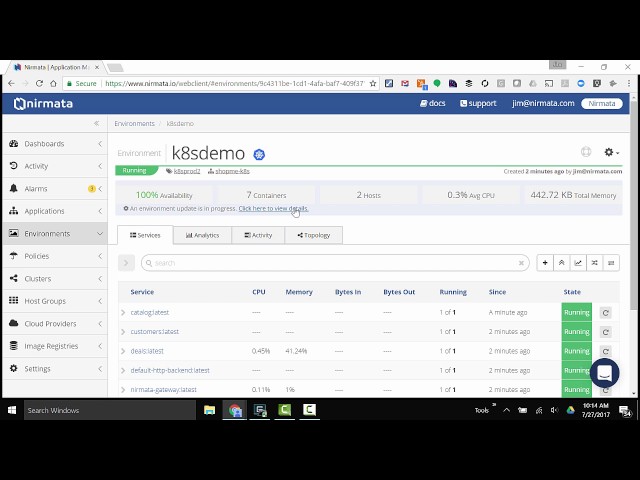Open File Explorer from taskbar
This screenshot has height=480, width=640.
coord(209,410)
